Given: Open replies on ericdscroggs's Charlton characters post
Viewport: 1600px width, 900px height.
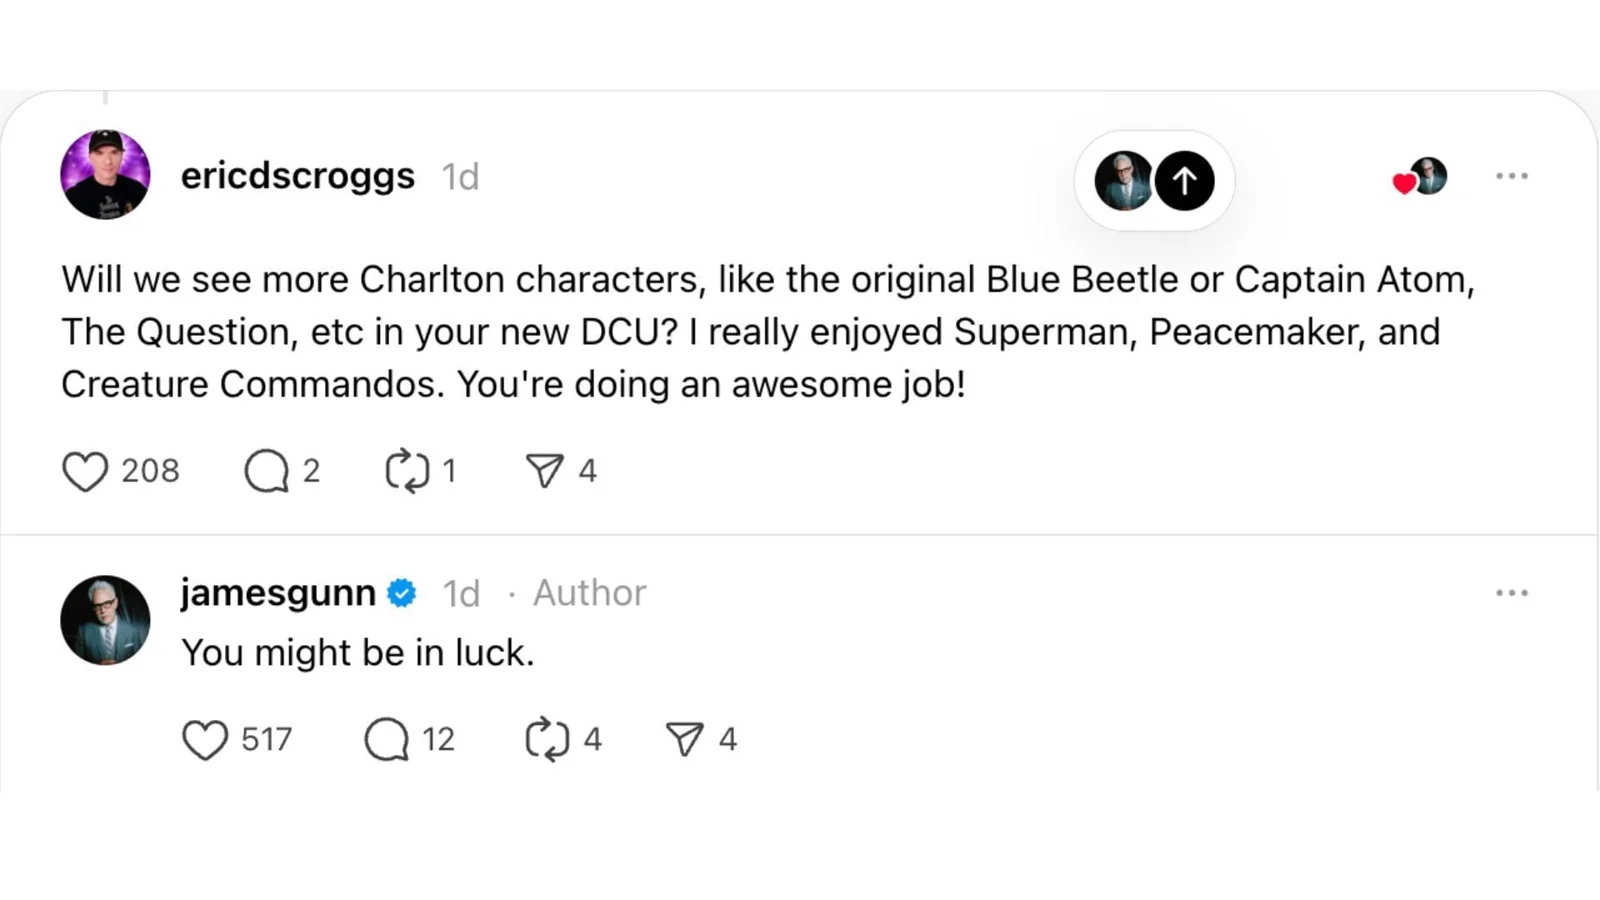Looking at the screenshot, I should (x=267, y=471).
